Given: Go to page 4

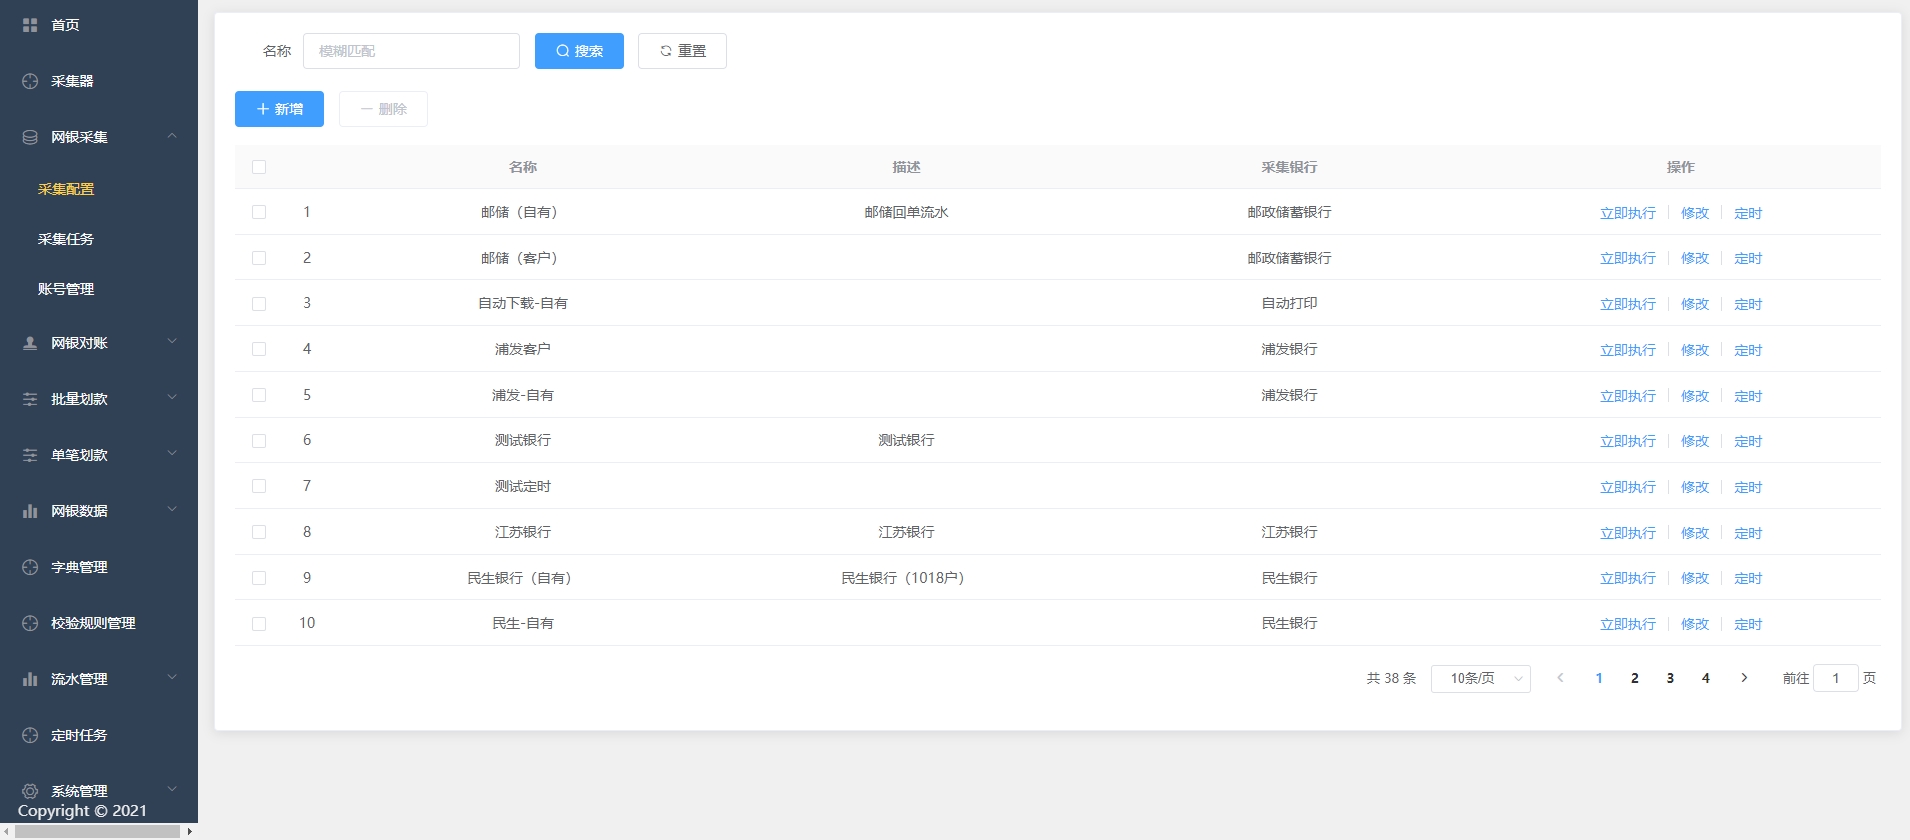Looking at the screenshot, I should point(1706,678).
